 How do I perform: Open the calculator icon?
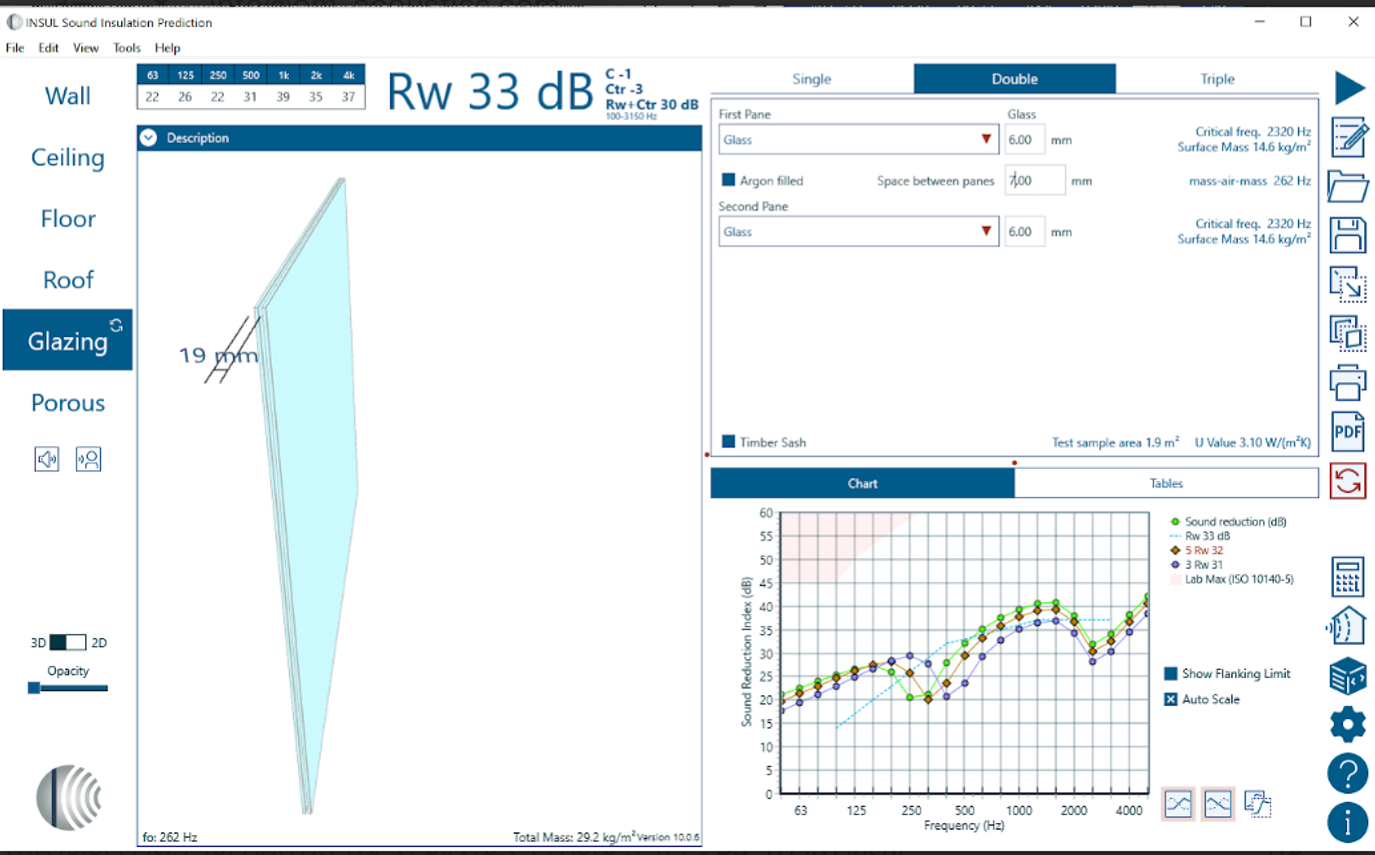(1348, 577)
